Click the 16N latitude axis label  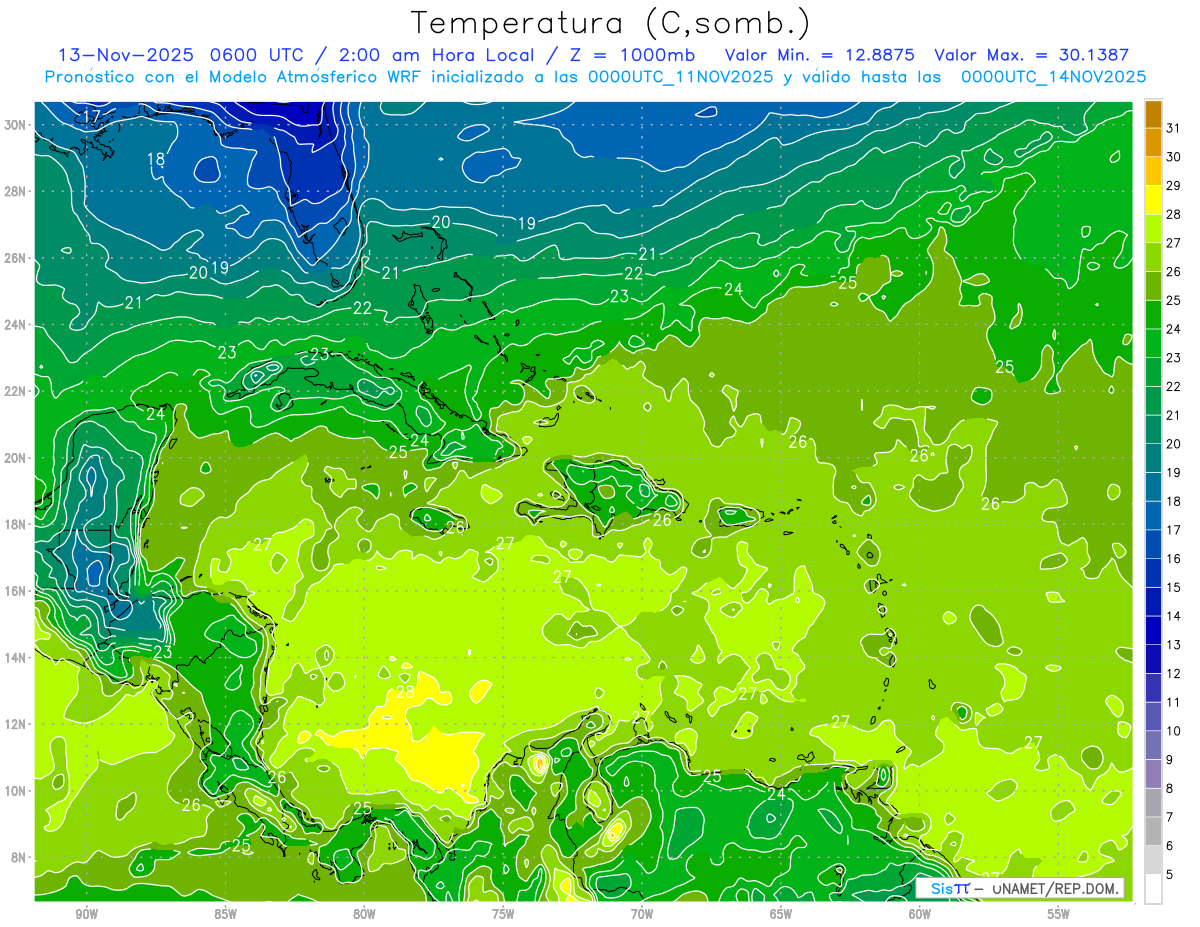point(17,590)
